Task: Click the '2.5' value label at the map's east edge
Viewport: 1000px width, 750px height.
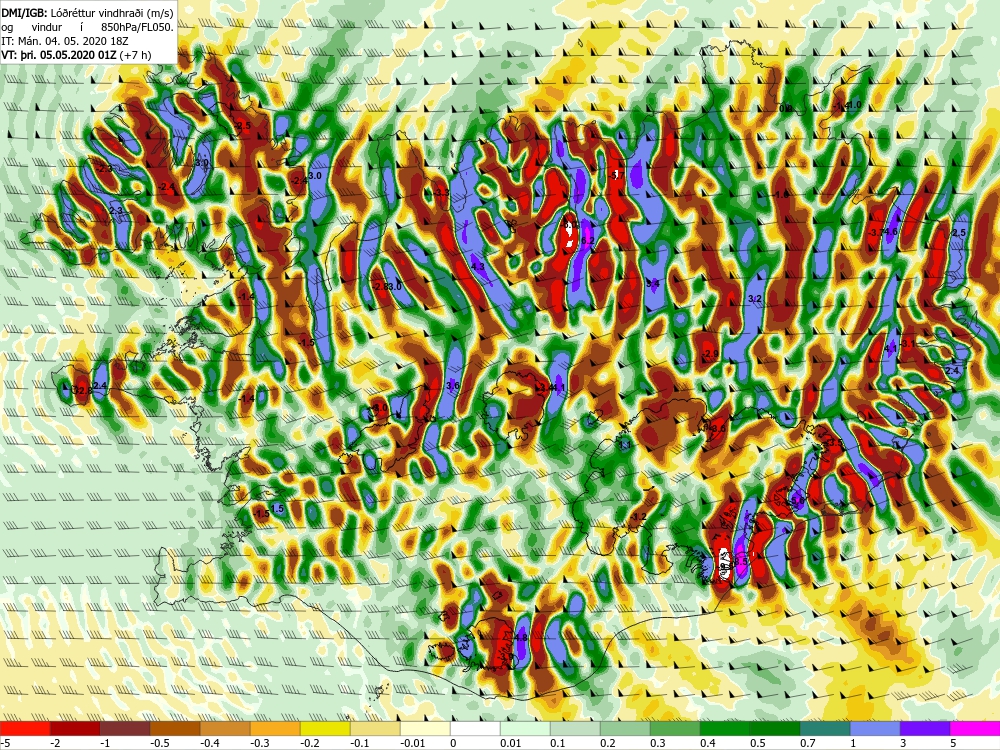Action: tap(959, 233)
